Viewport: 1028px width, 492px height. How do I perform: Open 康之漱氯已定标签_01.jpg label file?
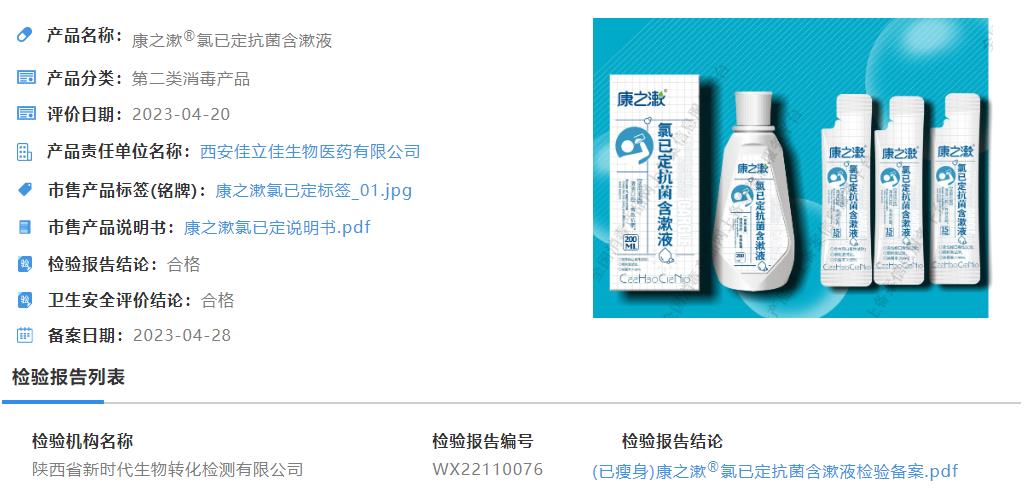313,191
